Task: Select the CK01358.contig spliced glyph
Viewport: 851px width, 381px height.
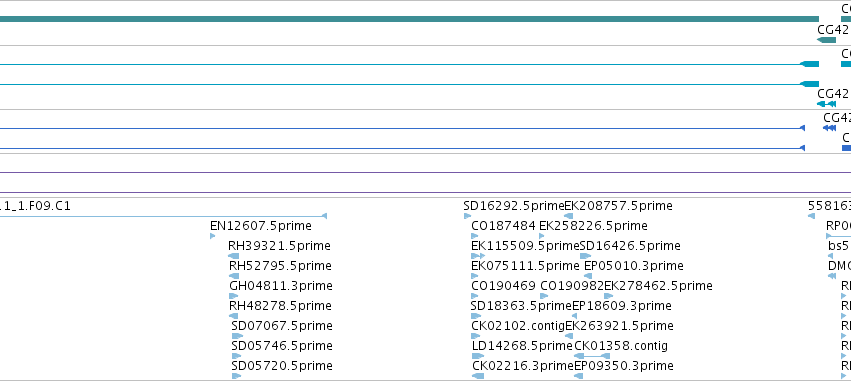Action: [592, 356]
